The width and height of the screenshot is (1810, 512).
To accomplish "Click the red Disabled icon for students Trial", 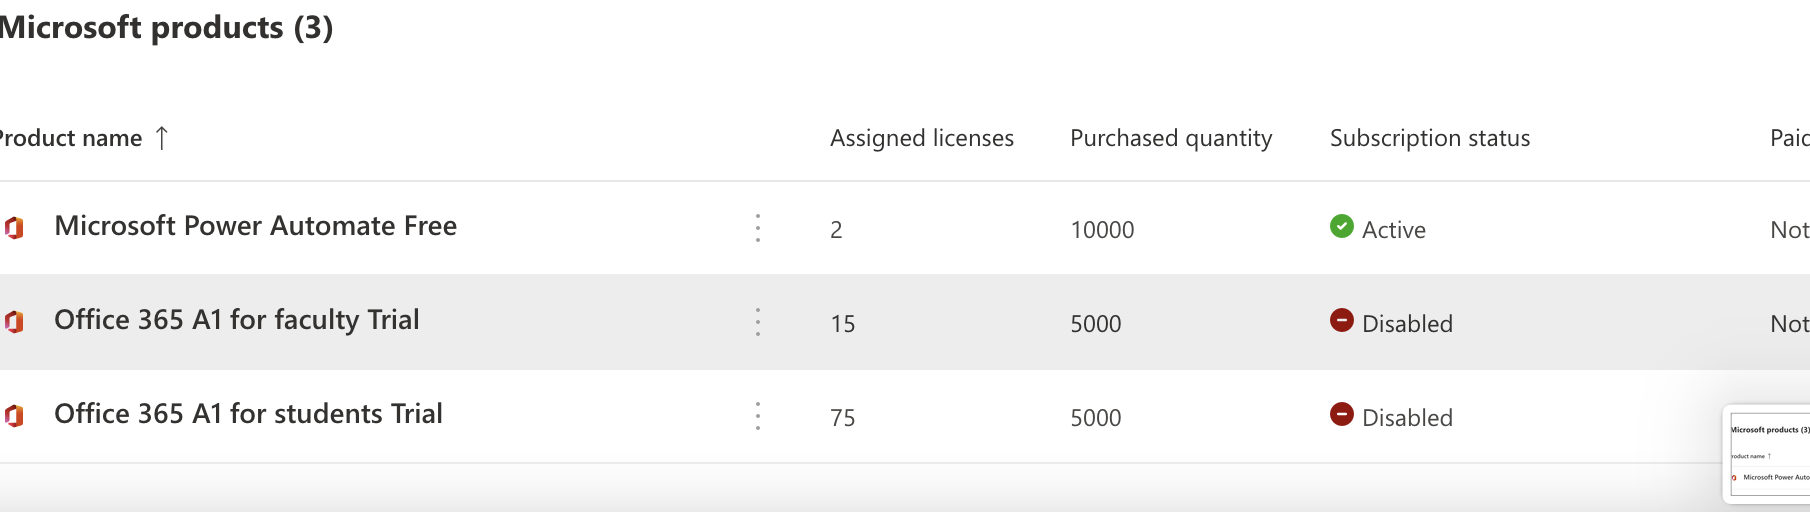I will (1341, 414).
